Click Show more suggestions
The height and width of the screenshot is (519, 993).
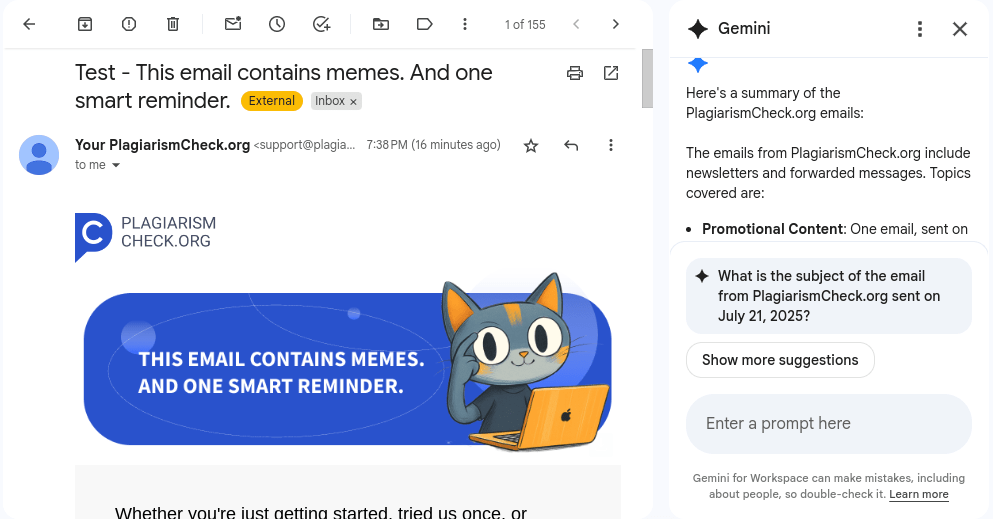coord(780,360)
